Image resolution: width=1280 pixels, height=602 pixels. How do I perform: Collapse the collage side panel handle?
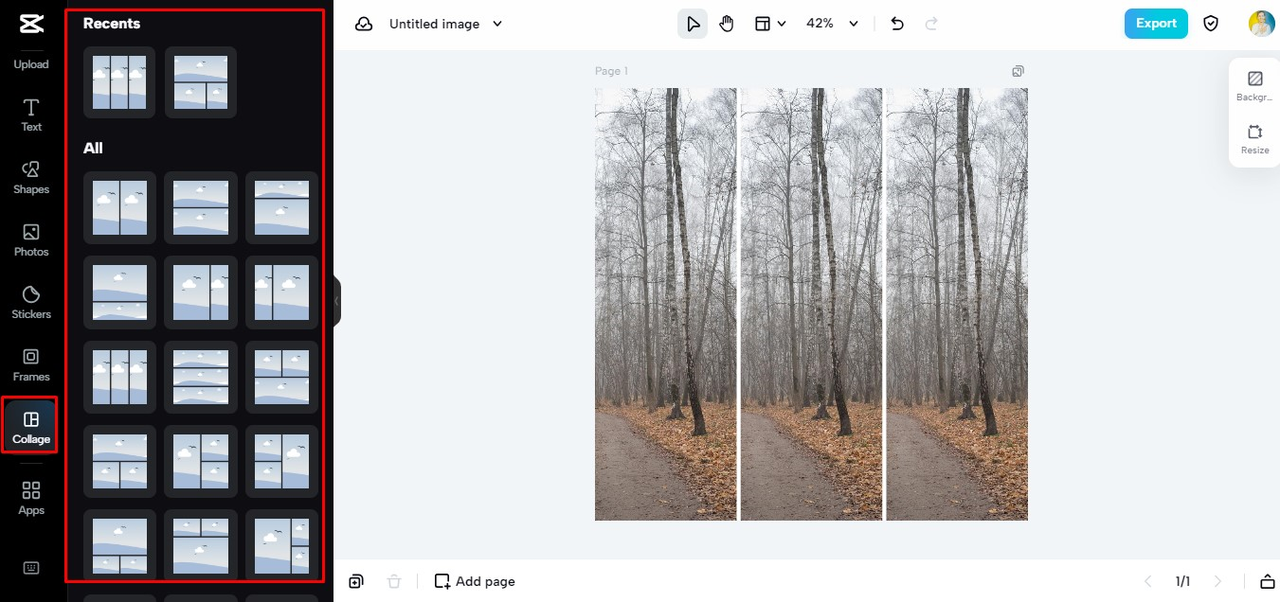coord(337,301)
